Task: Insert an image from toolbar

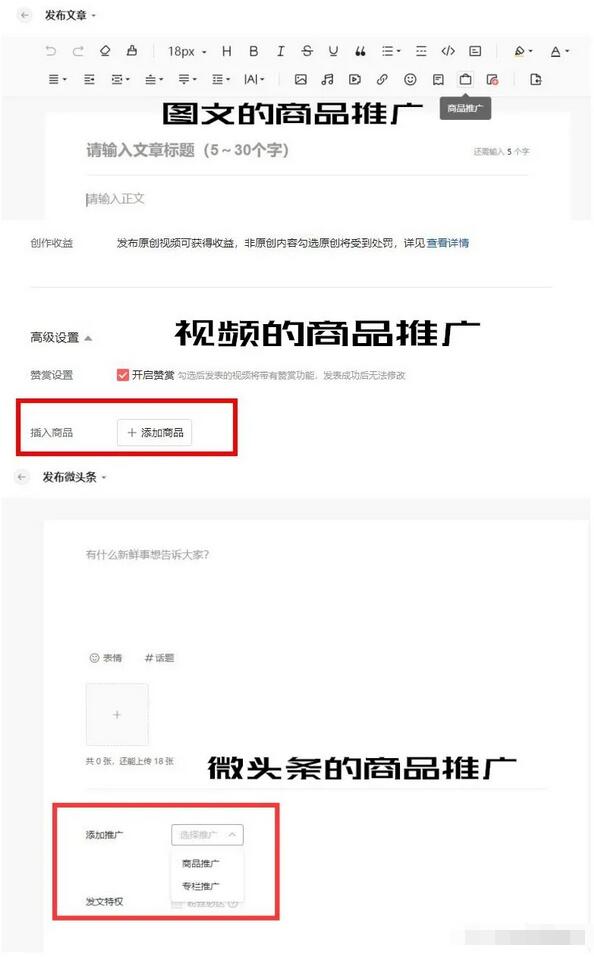Action: [300, 79]
